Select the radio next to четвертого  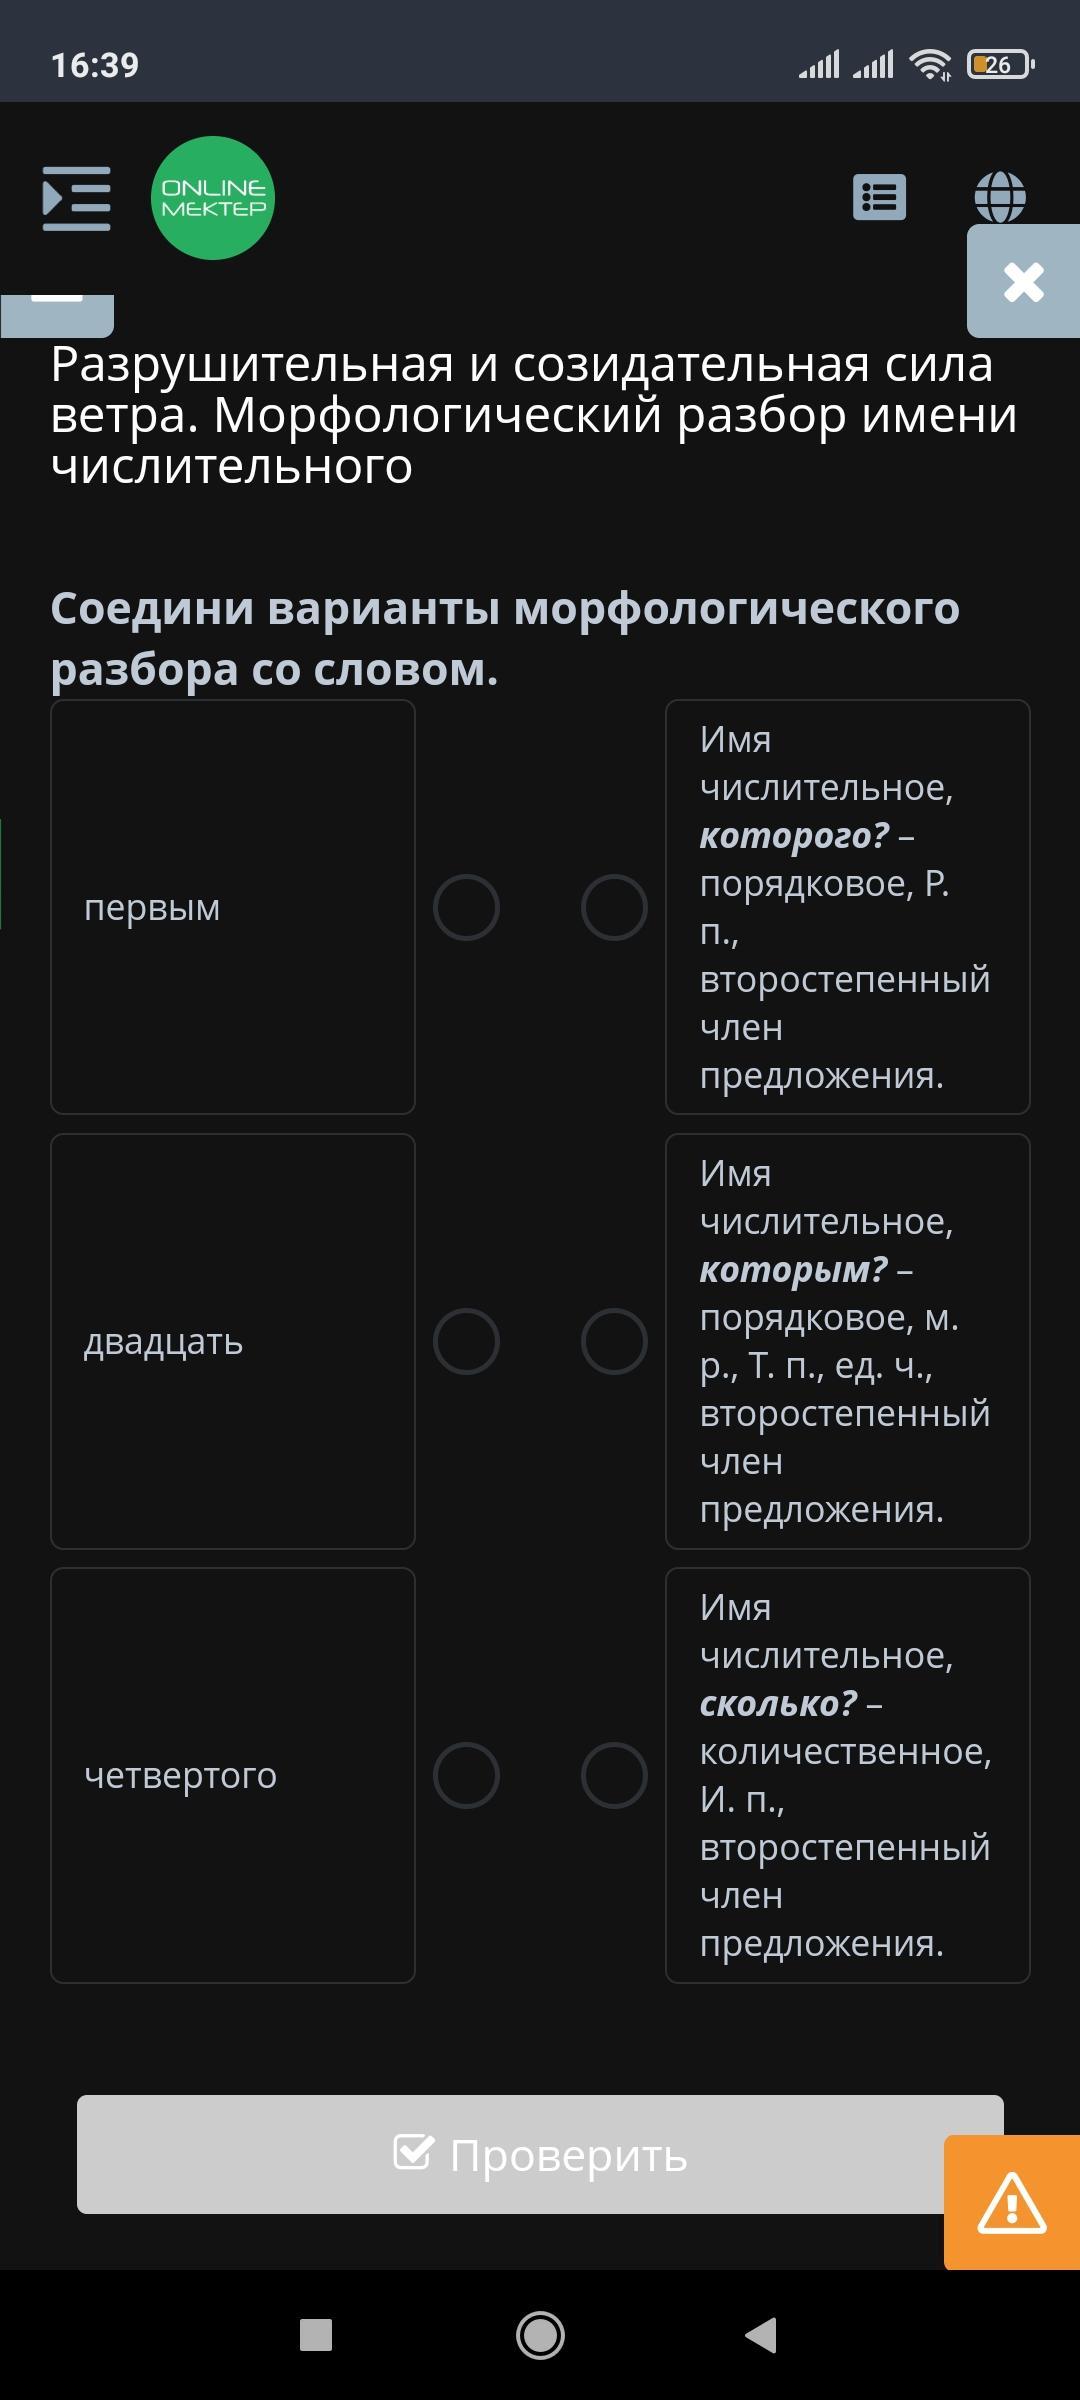click(x=466, y=1775)
